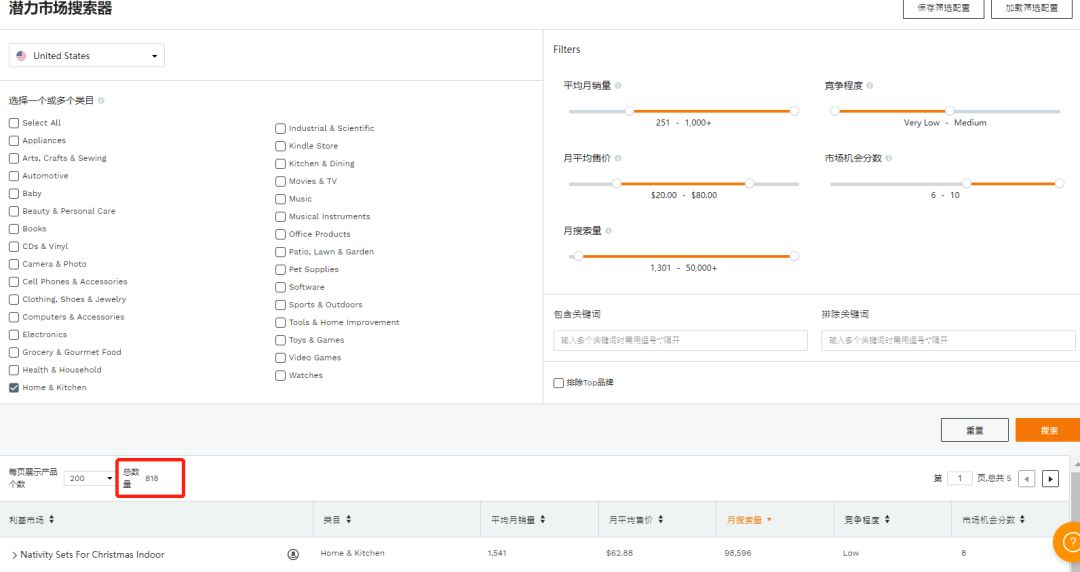This screenshot has height=572, width=1080.
Task: Click the 重置 reset button
Action: pos(975,430)
